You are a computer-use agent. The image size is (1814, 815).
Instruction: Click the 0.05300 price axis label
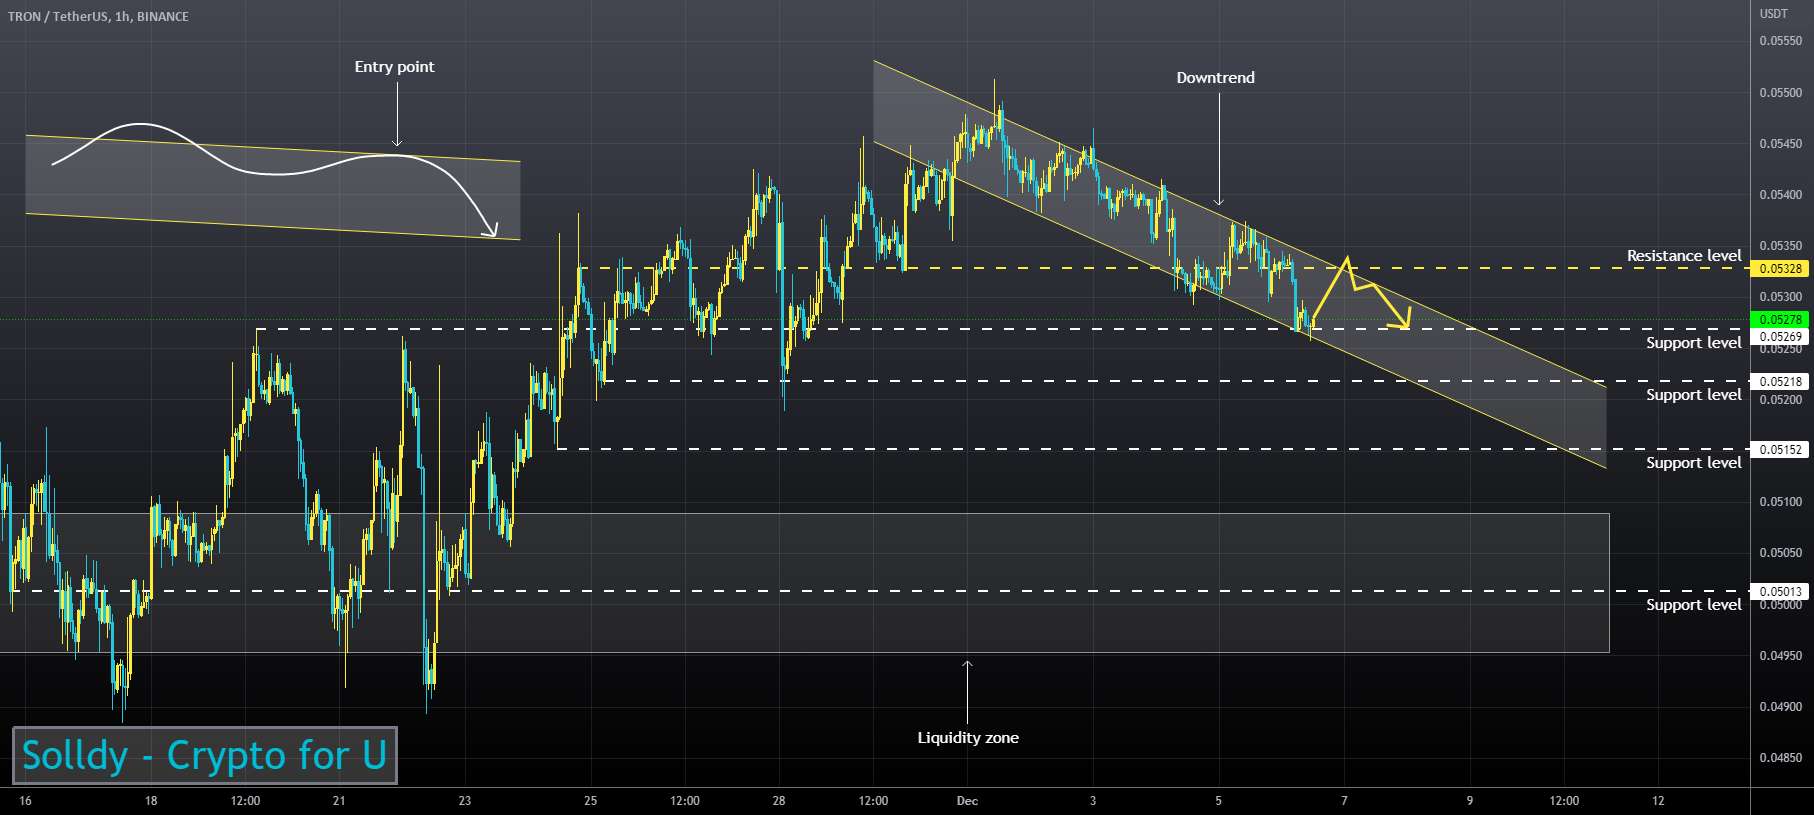click(x=1781, y=297)
